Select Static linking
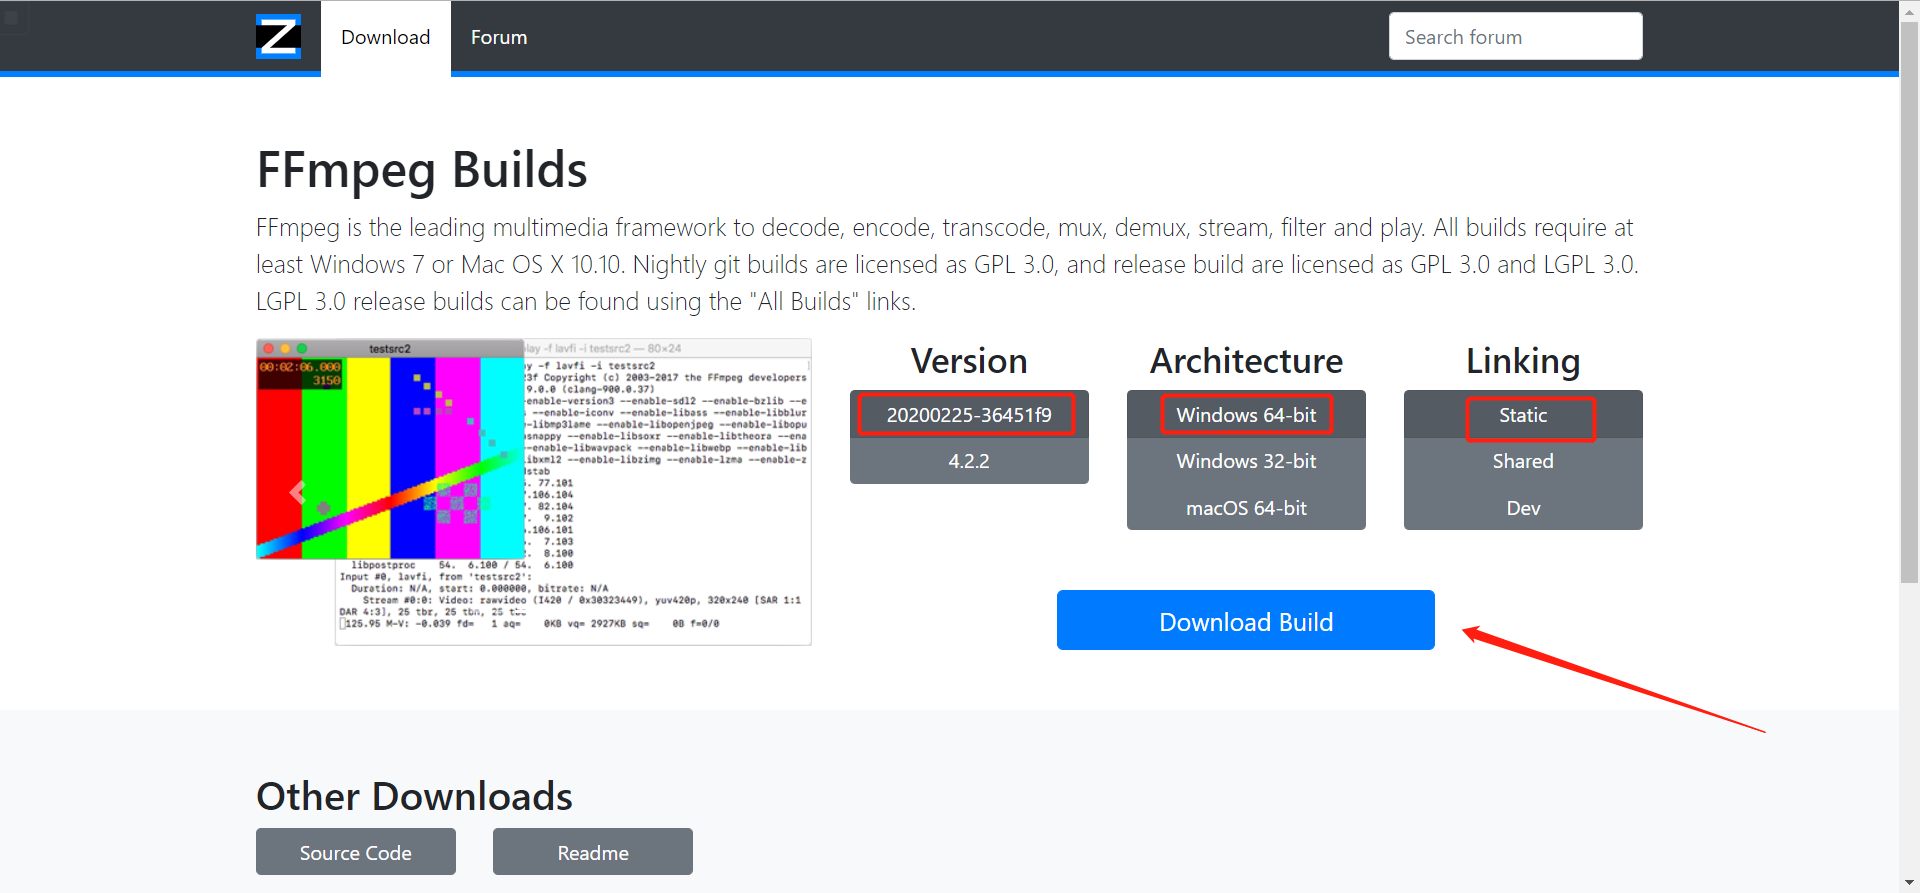This screenshot has width=1920, height=893. click(x=1523, y=415)
